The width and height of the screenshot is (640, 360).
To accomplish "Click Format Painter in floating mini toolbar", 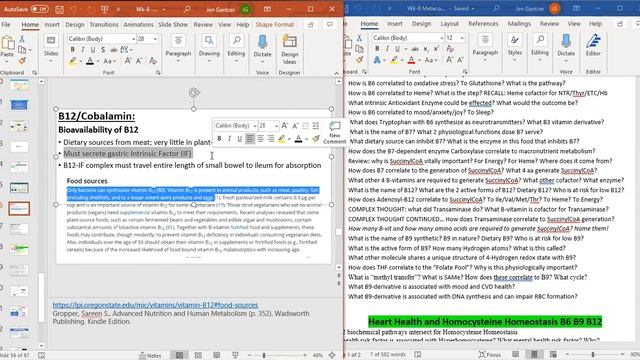I will pos(316,139).
